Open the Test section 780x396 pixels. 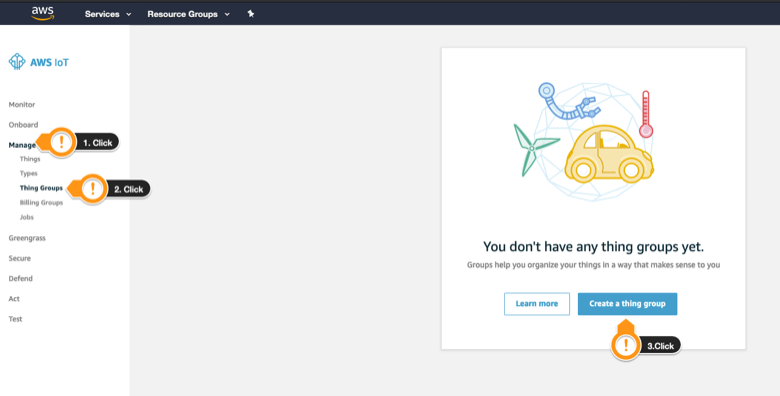[x=15, y=319]
